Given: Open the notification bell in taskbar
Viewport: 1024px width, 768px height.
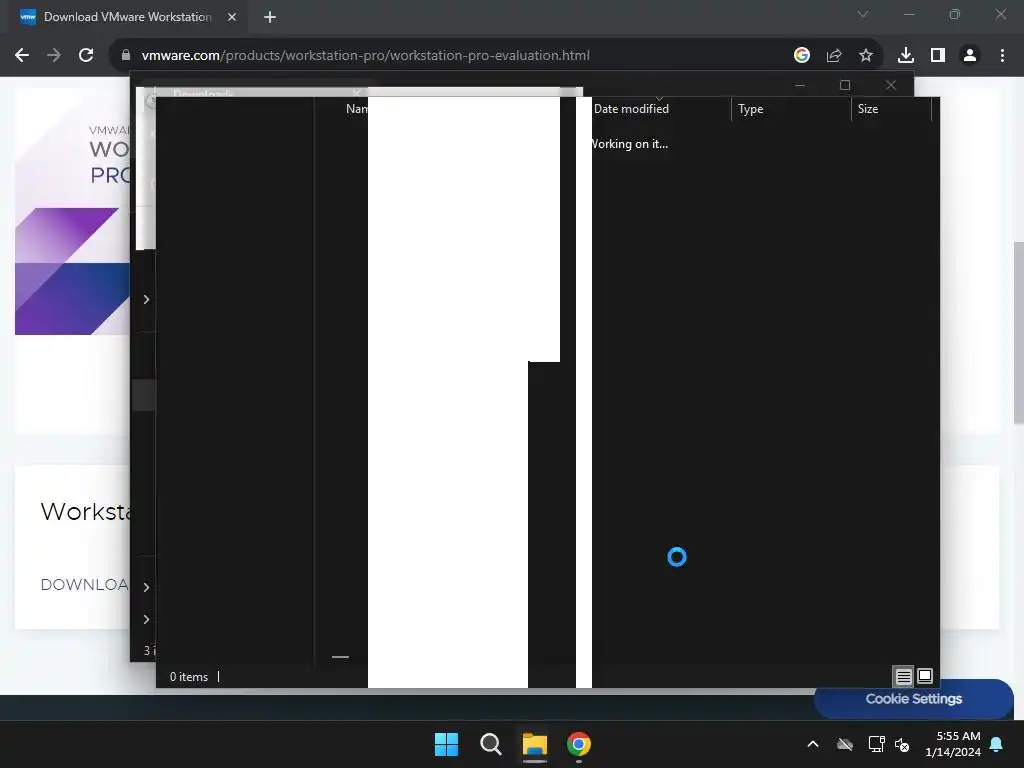Looking at the screenshot, I should (997, 744).
